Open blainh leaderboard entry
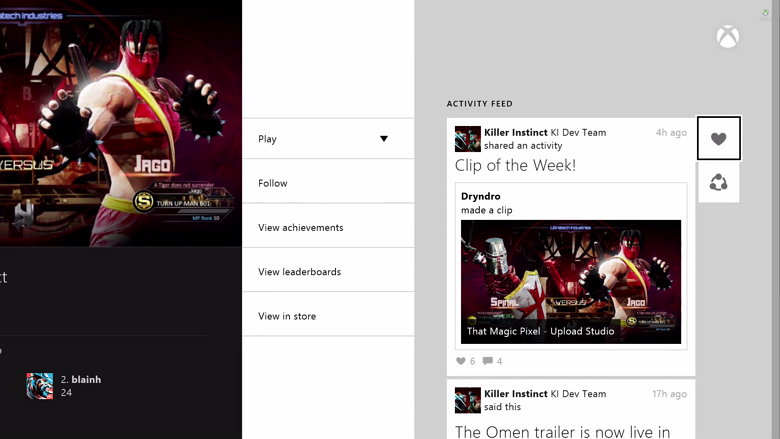 (x=64, y=386)
